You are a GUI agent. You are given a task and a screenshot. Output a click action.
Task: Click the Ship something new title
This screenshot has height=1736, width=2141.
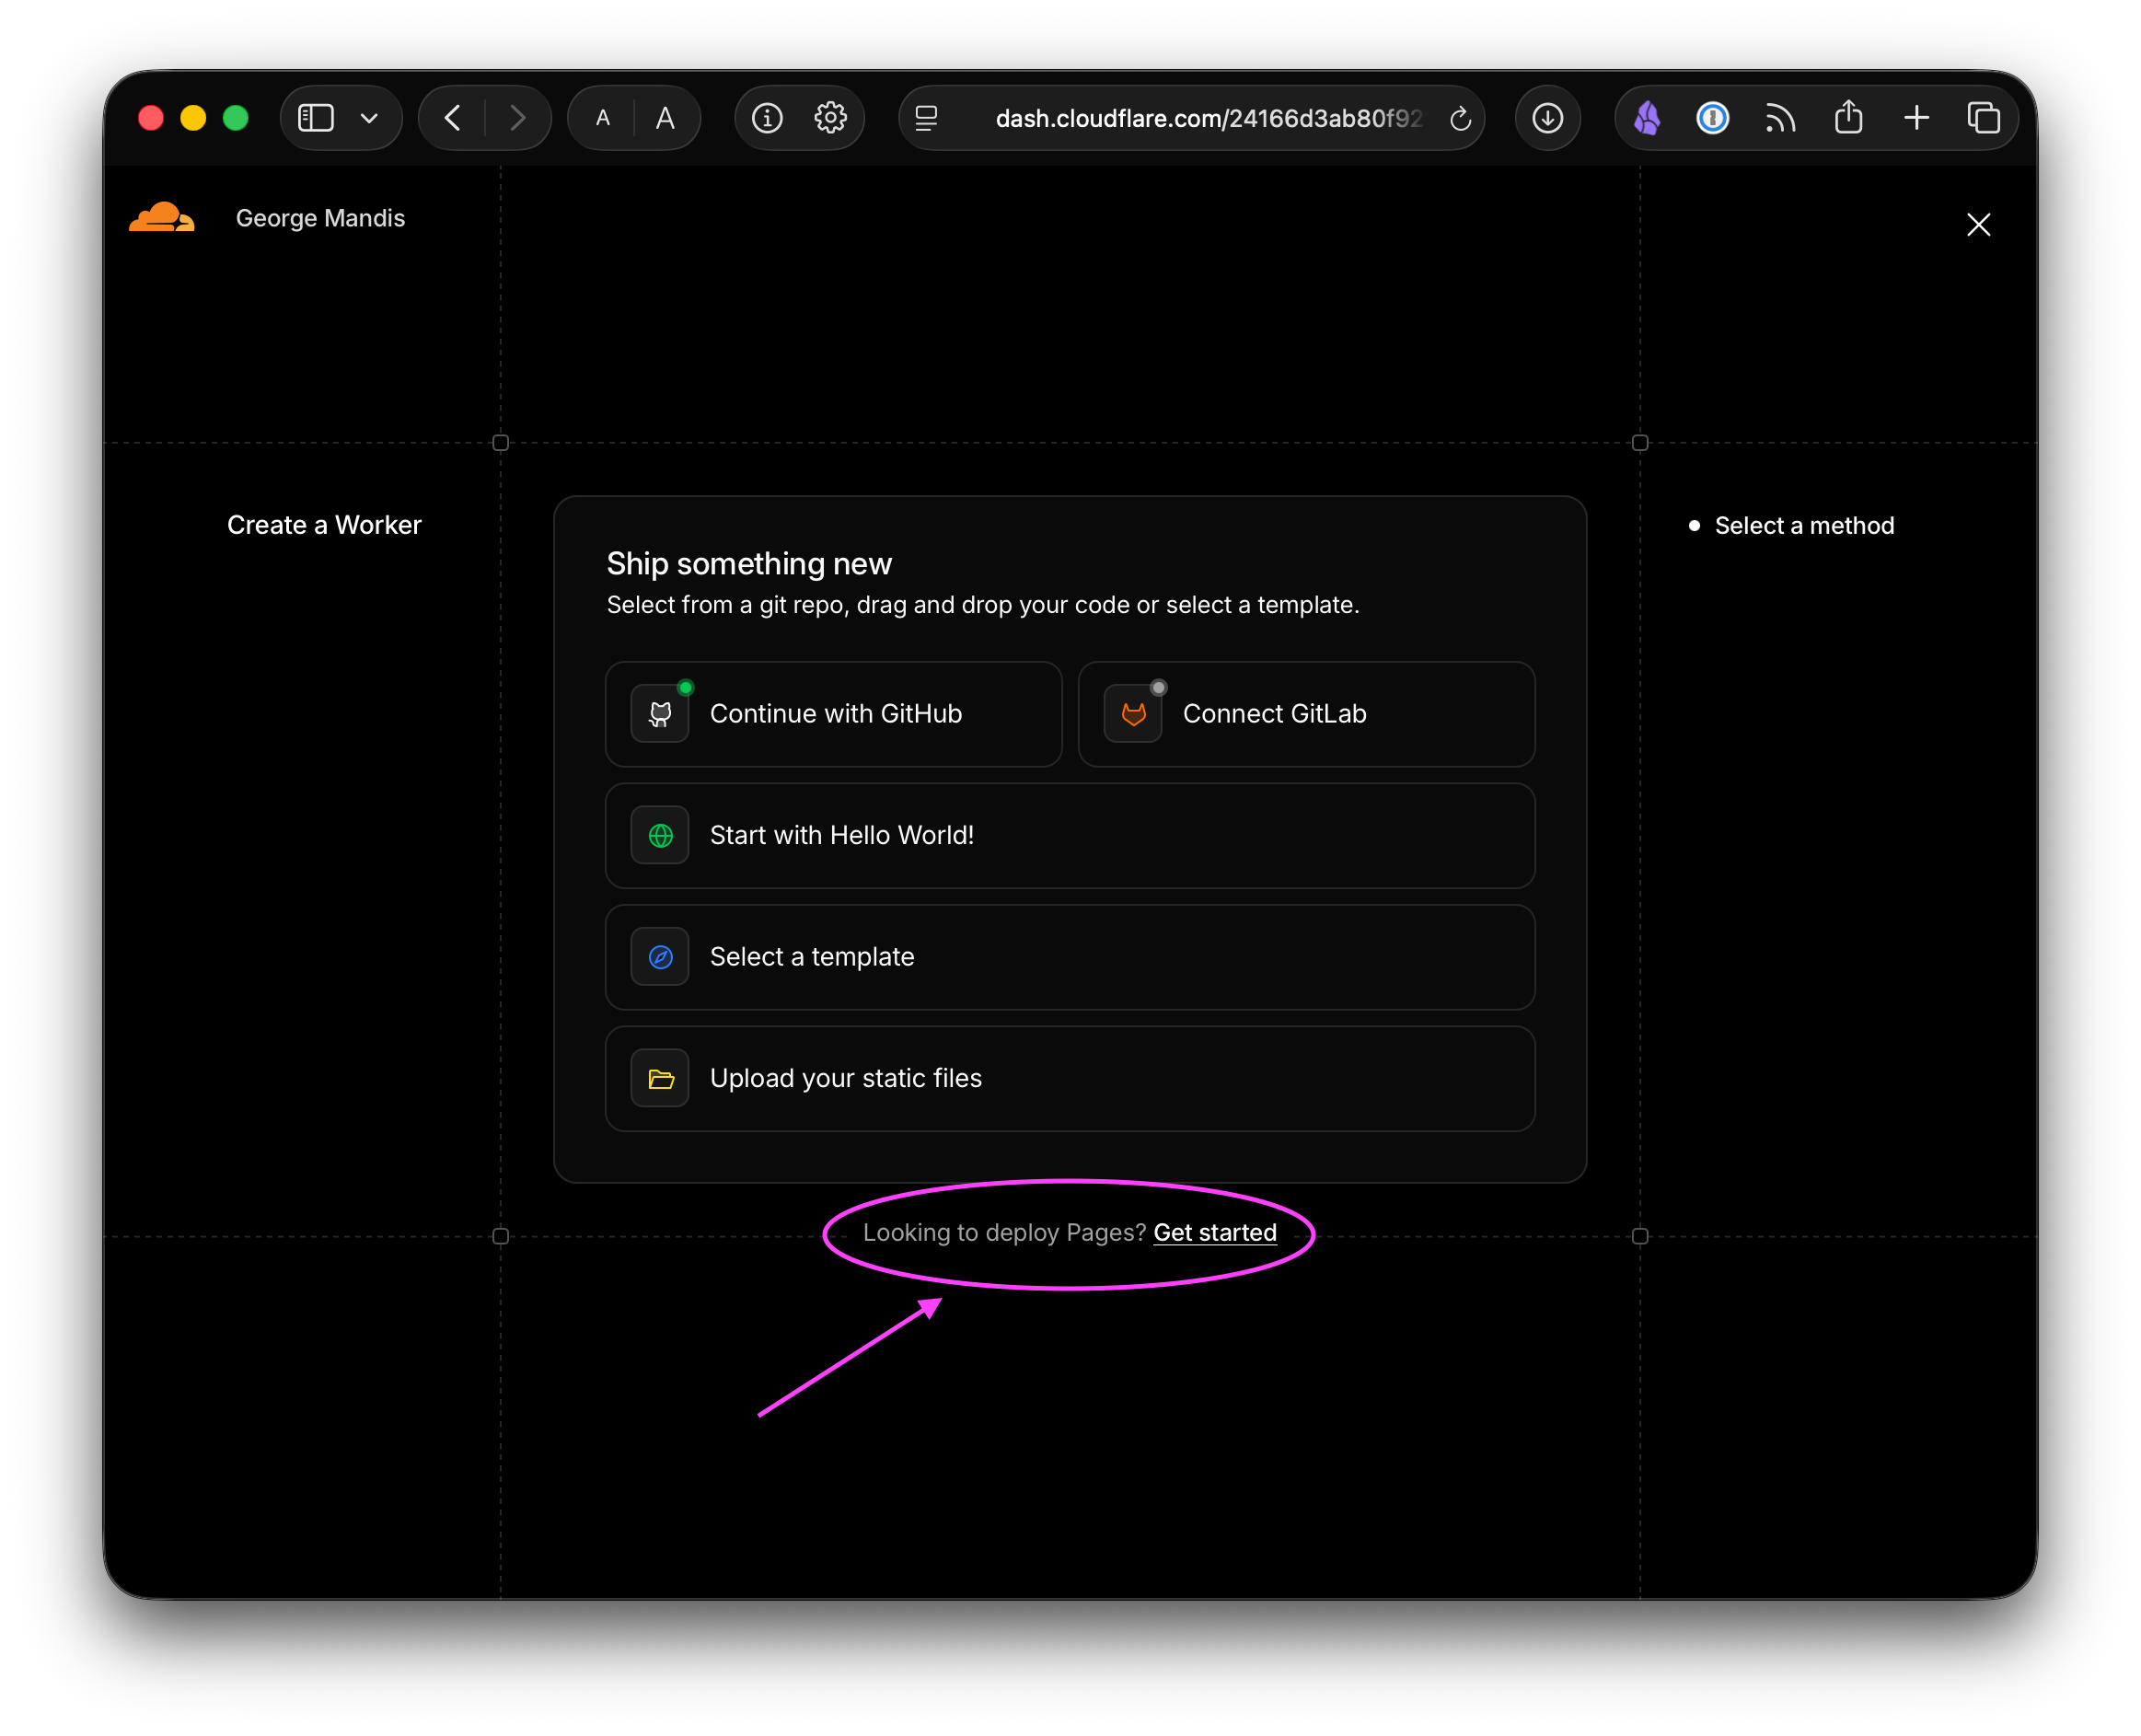point(749,564)
